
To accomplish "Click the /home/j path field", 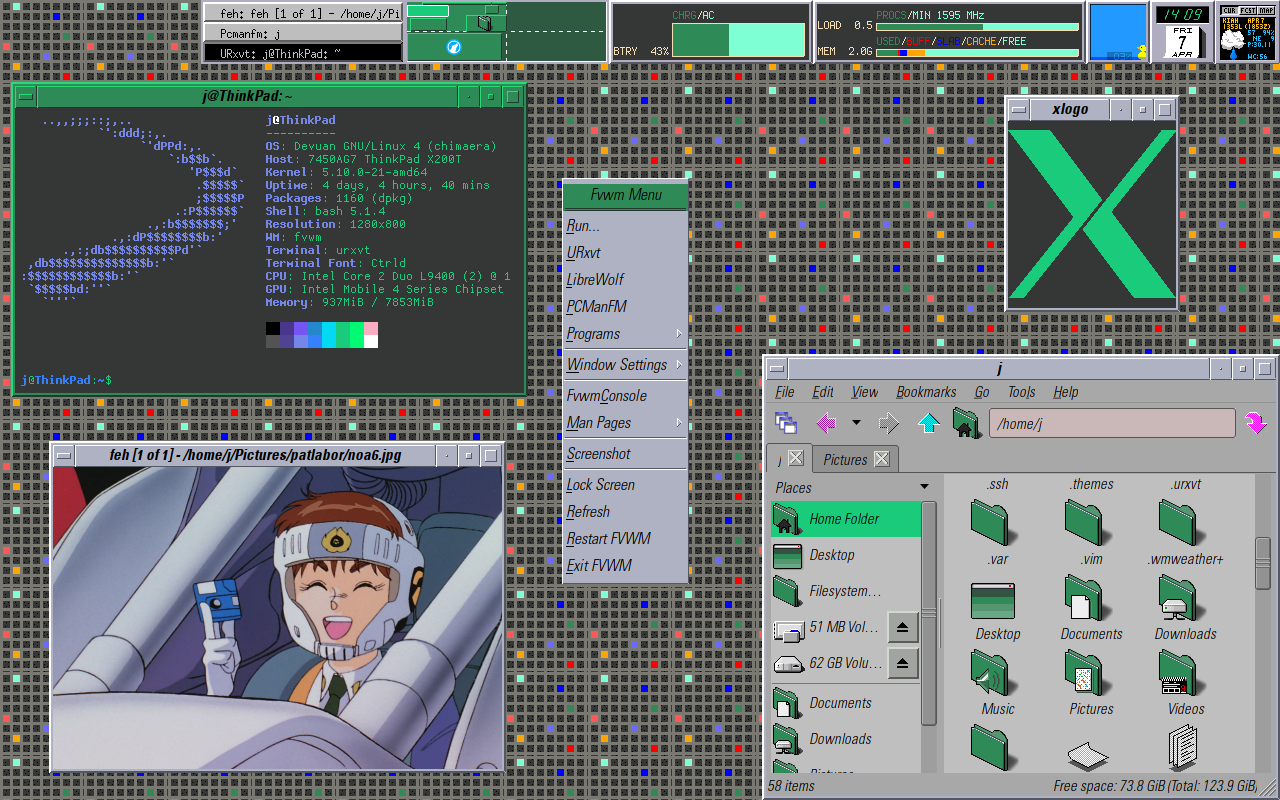I will click(x=1112, y=423).
